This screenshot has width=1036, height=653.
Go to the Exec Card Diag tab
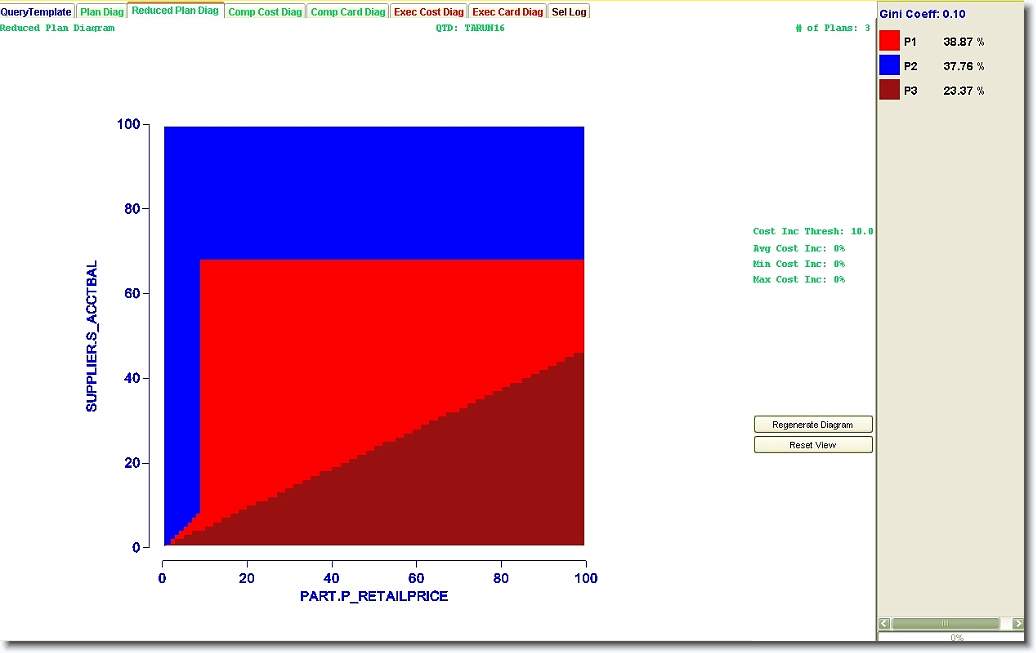tap(508, 12)
